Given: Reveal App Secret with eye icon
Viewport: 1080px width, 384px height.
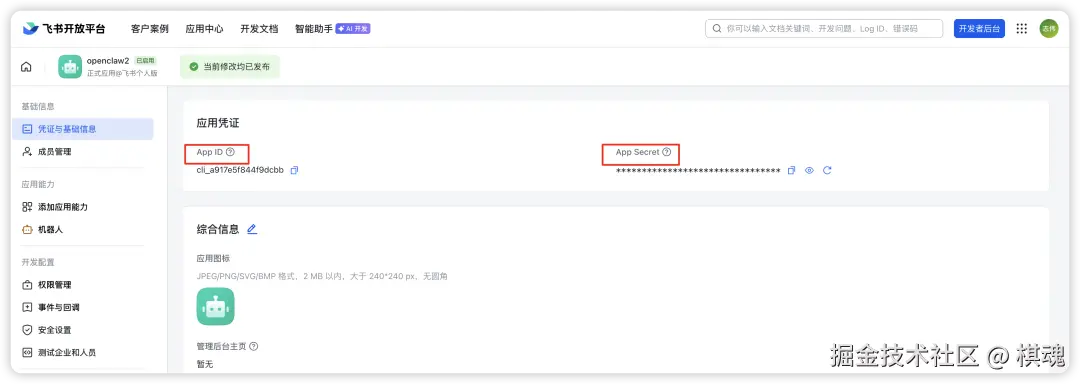Looking at the screenshot, I should click(x=809, y=170).
